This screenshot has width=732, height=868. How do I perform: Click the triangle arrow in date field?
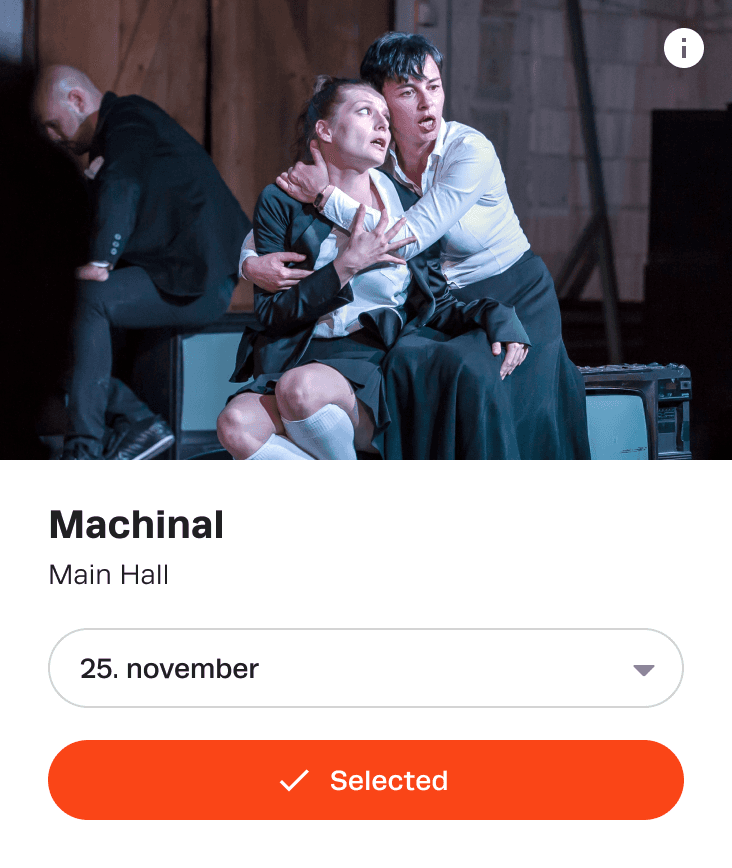[644, 670]
